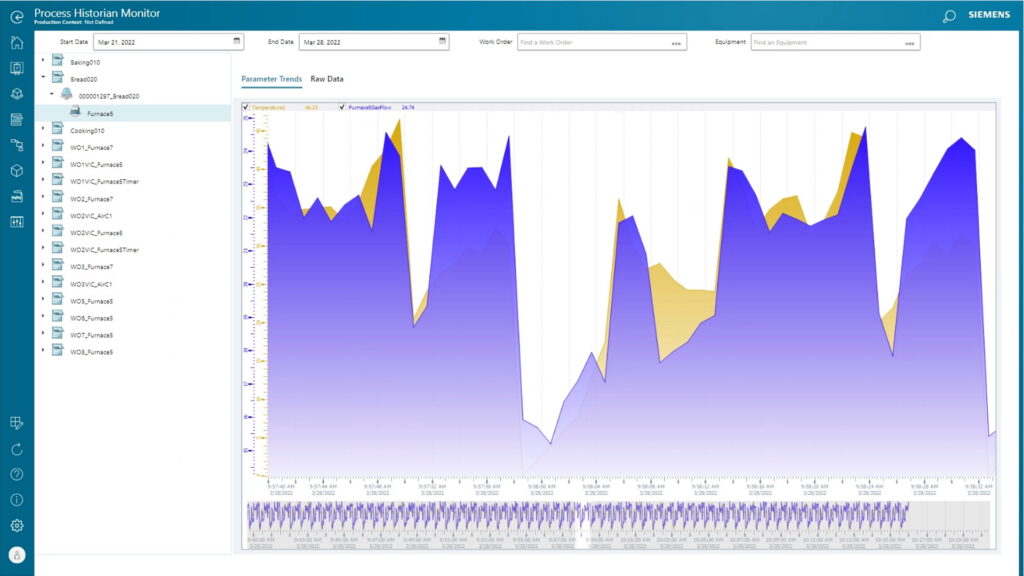Expand the Baking010 tree node

44,61
